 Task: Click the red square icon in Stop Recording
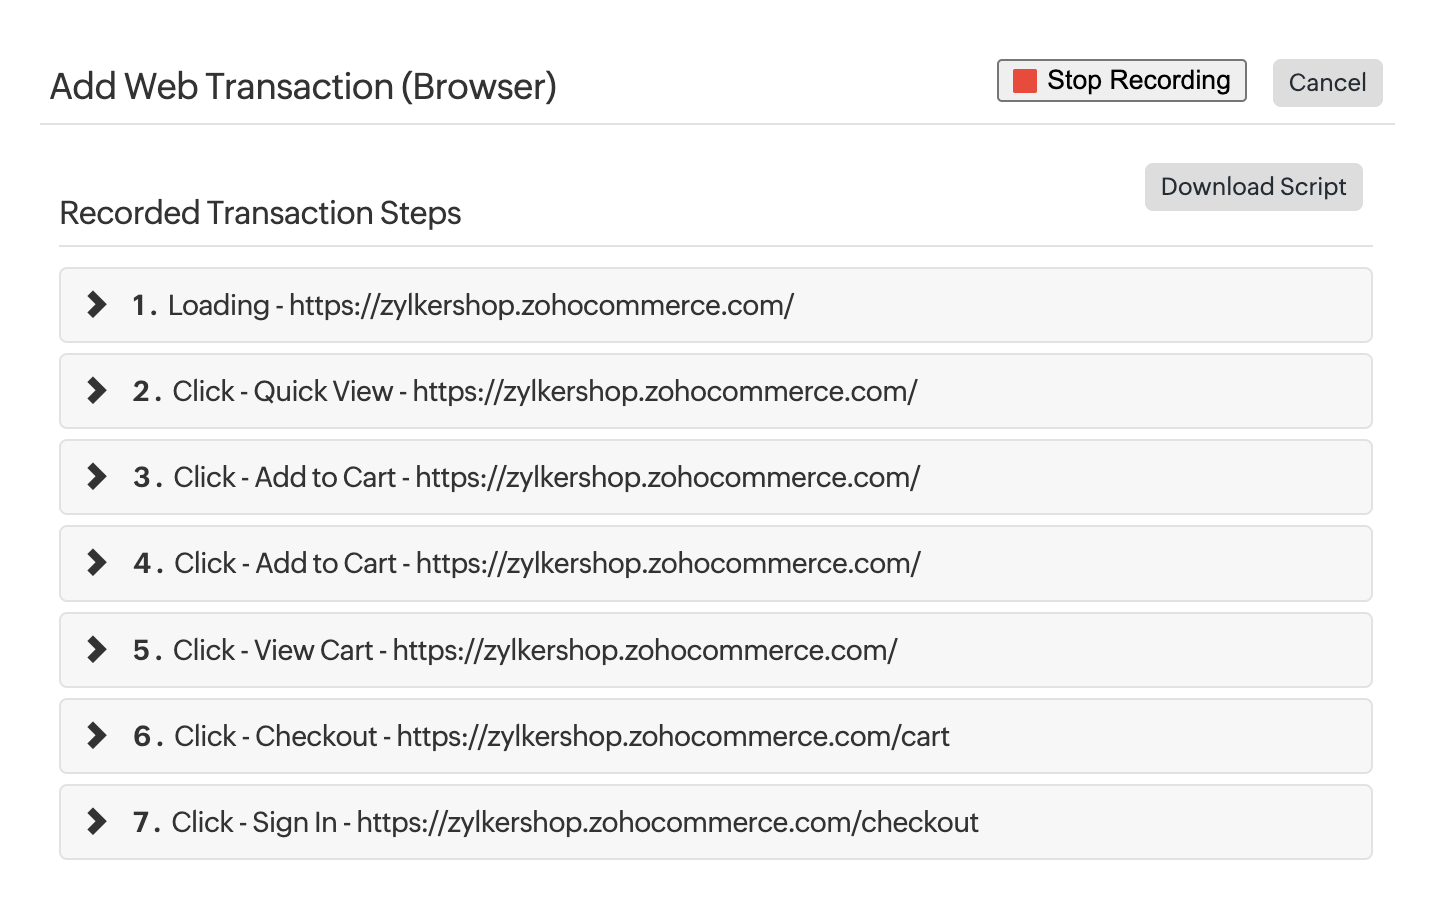(x=1024, y=79)
